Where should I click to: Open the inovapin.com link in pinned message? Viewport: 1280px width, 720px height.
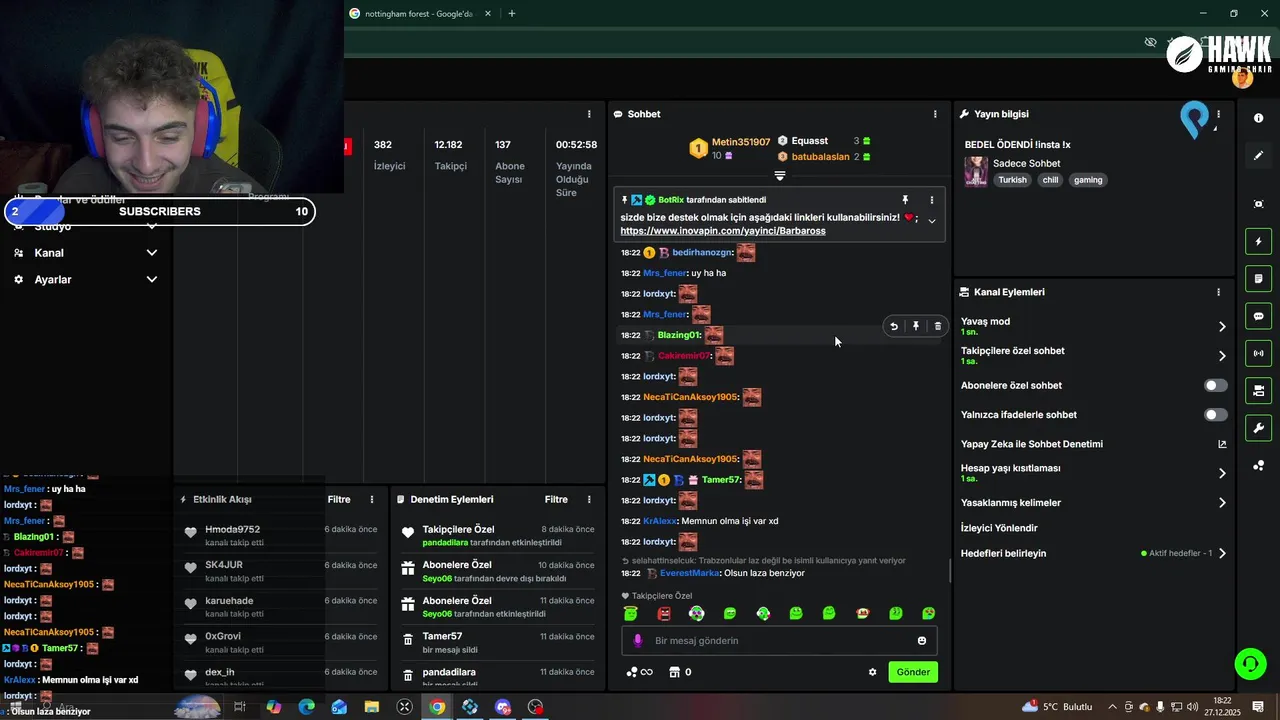pos(723,231)
